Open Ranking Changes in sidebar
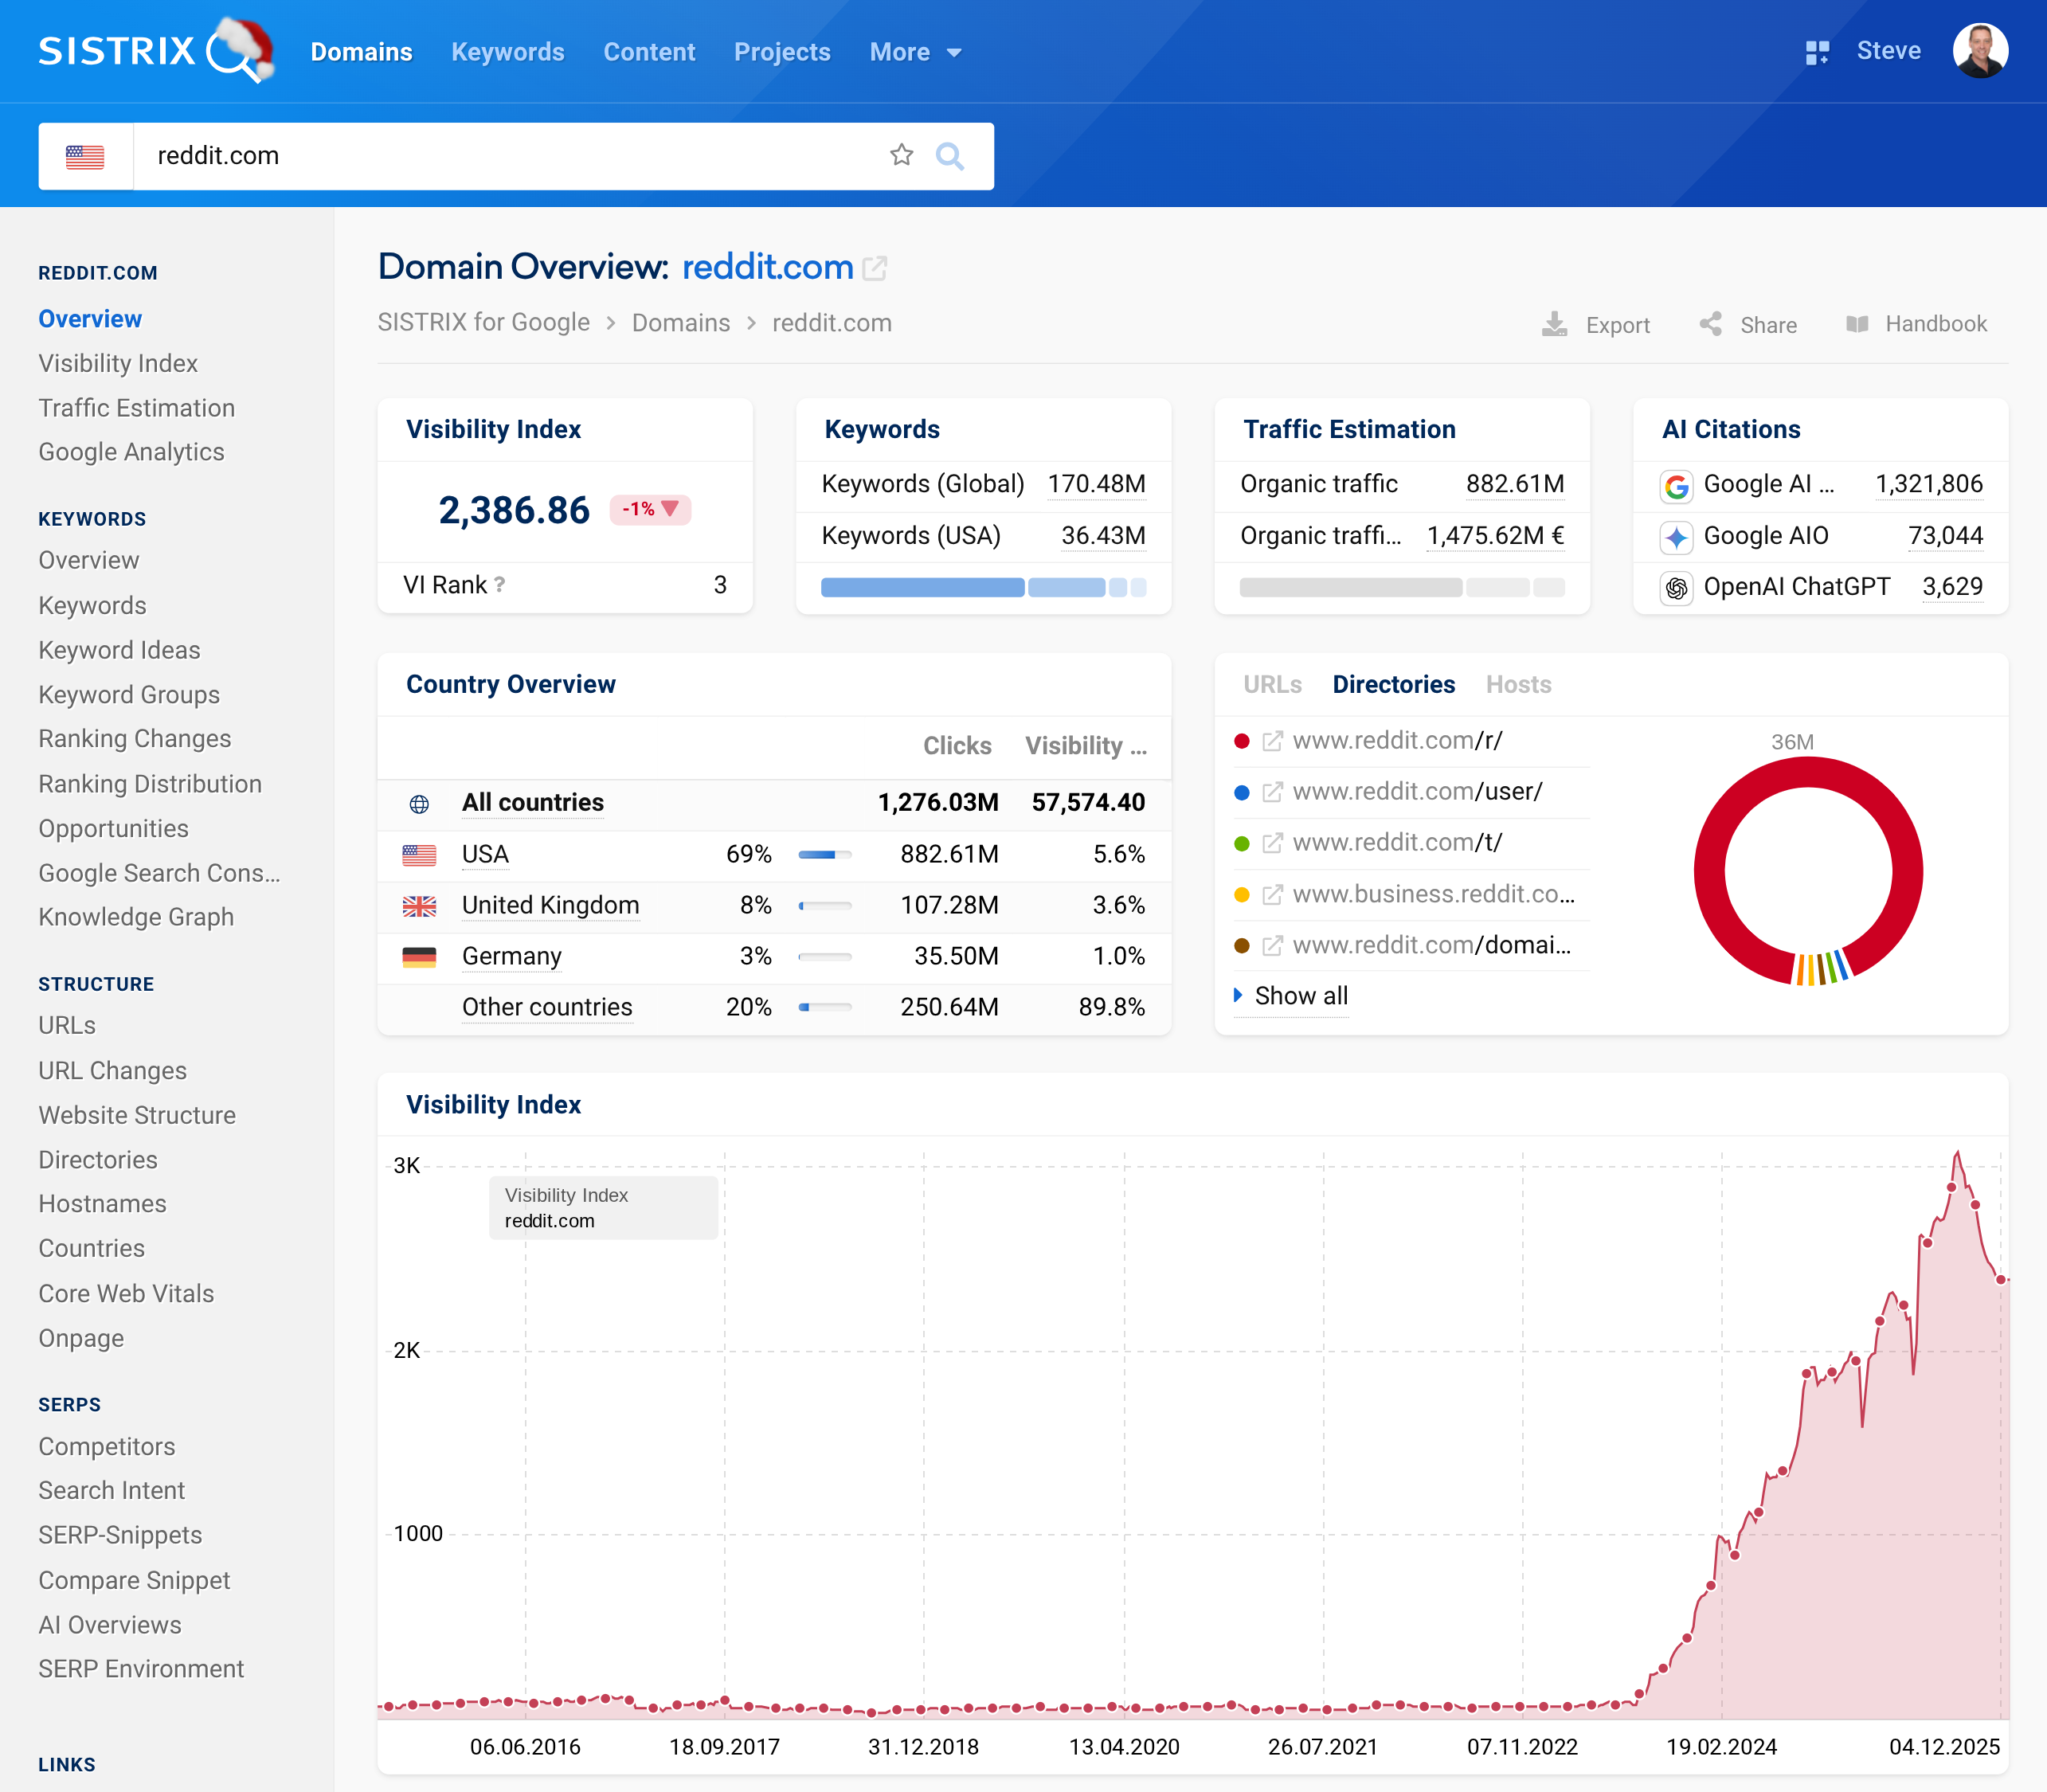The width and height of the screenshot is (2047, 1792). click(x=135, y=739)
